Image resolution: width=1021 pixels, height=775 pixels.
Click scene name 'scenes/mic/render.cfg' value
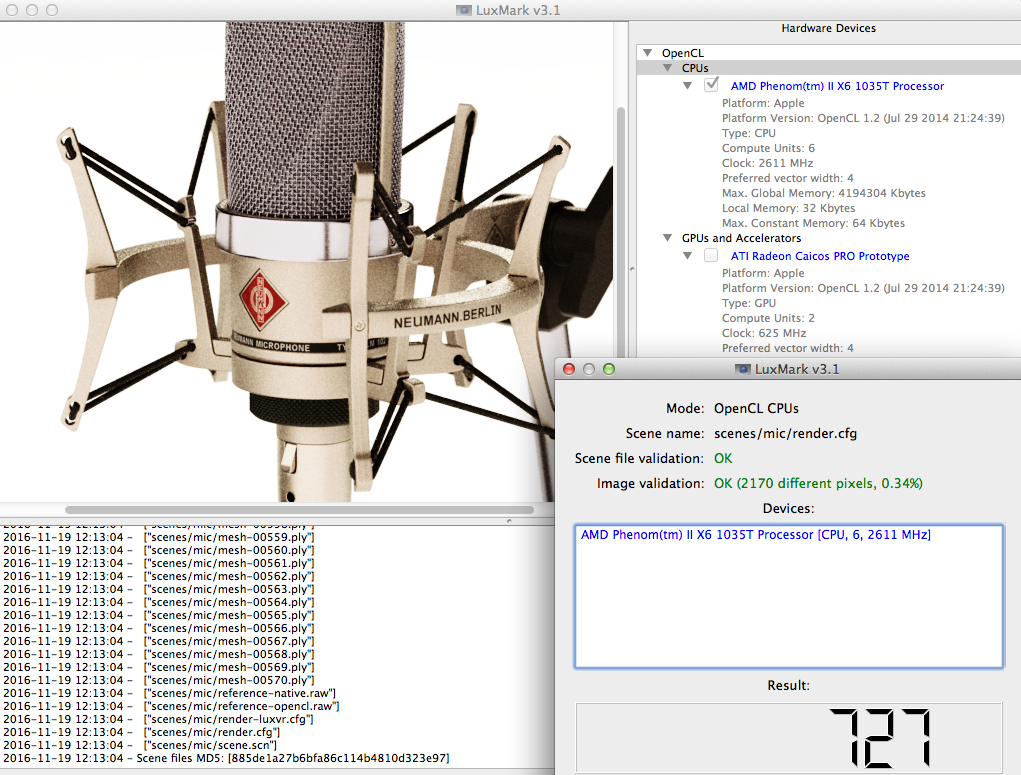(785, 434)
